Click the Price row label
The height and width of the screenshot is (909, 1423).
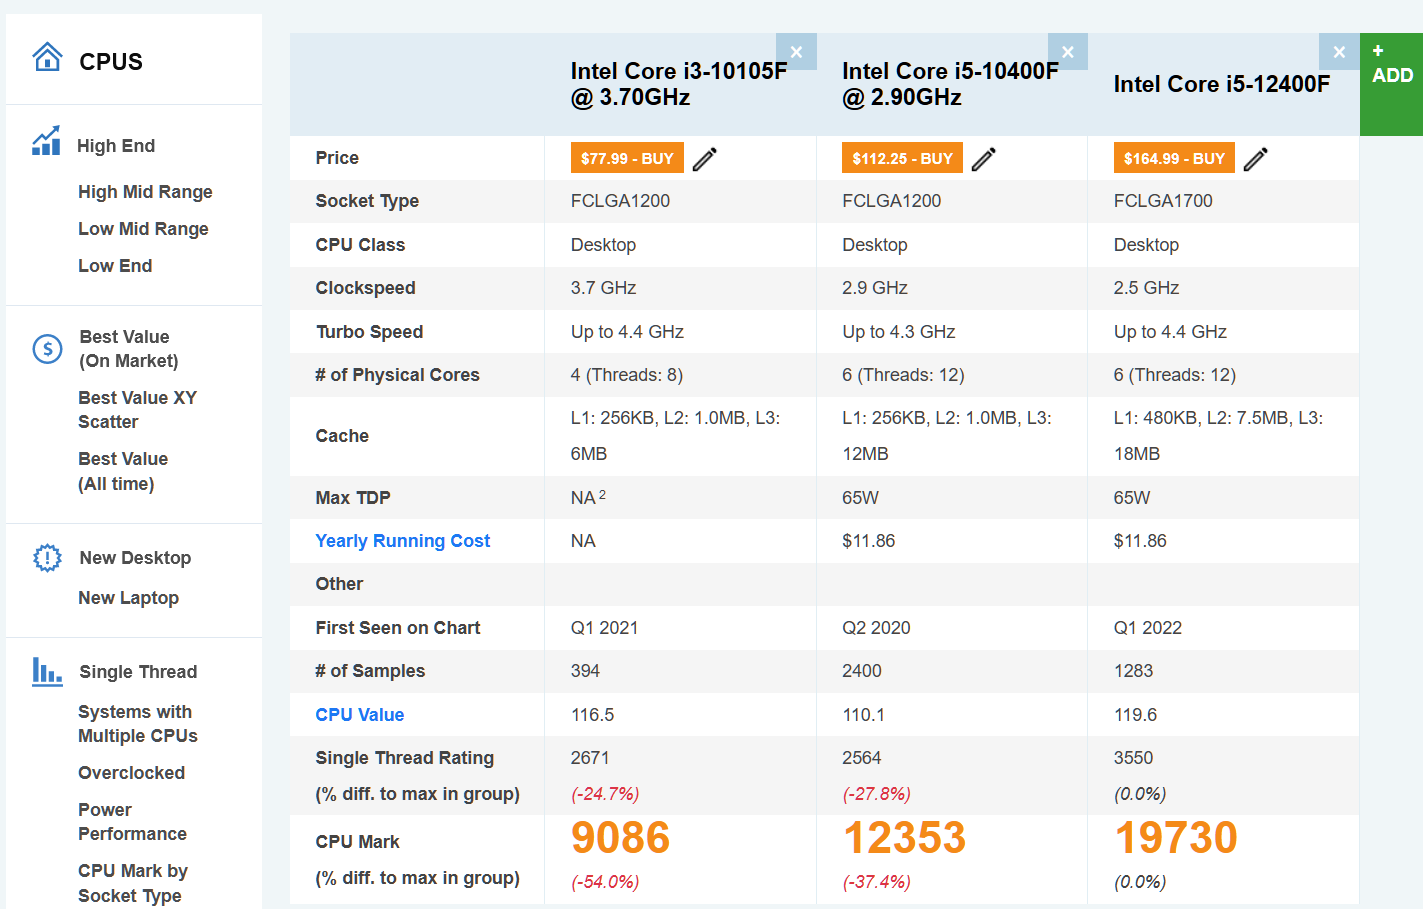tap(337, 158)
